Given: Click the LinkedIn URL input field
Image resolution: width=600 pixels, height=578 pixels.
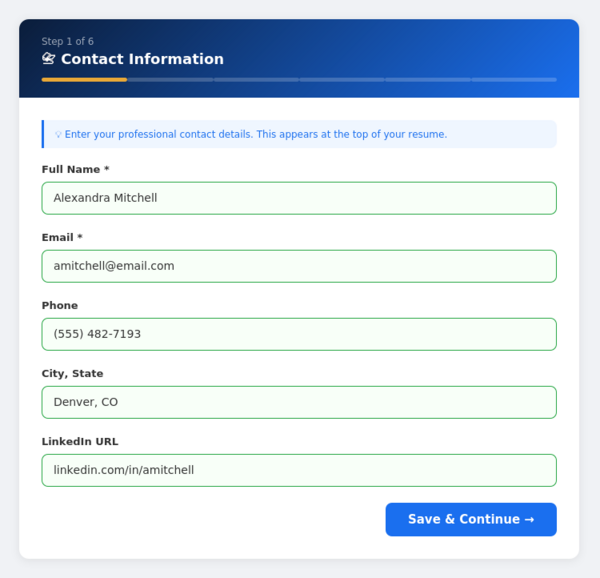Looking at the screenshot, I should 299,470.
